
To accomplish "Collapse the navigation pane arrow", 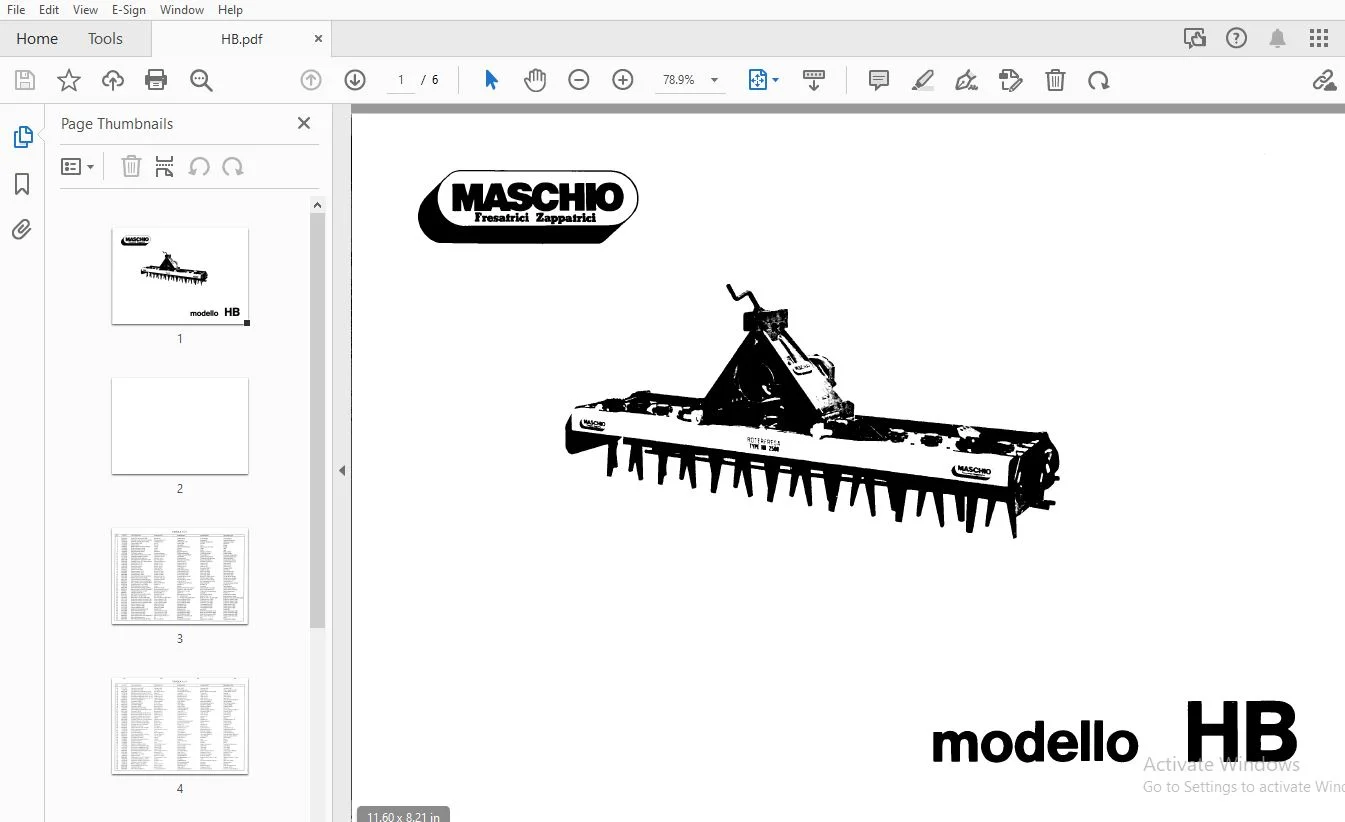I will pyautogui.click(x=341, y=470).
